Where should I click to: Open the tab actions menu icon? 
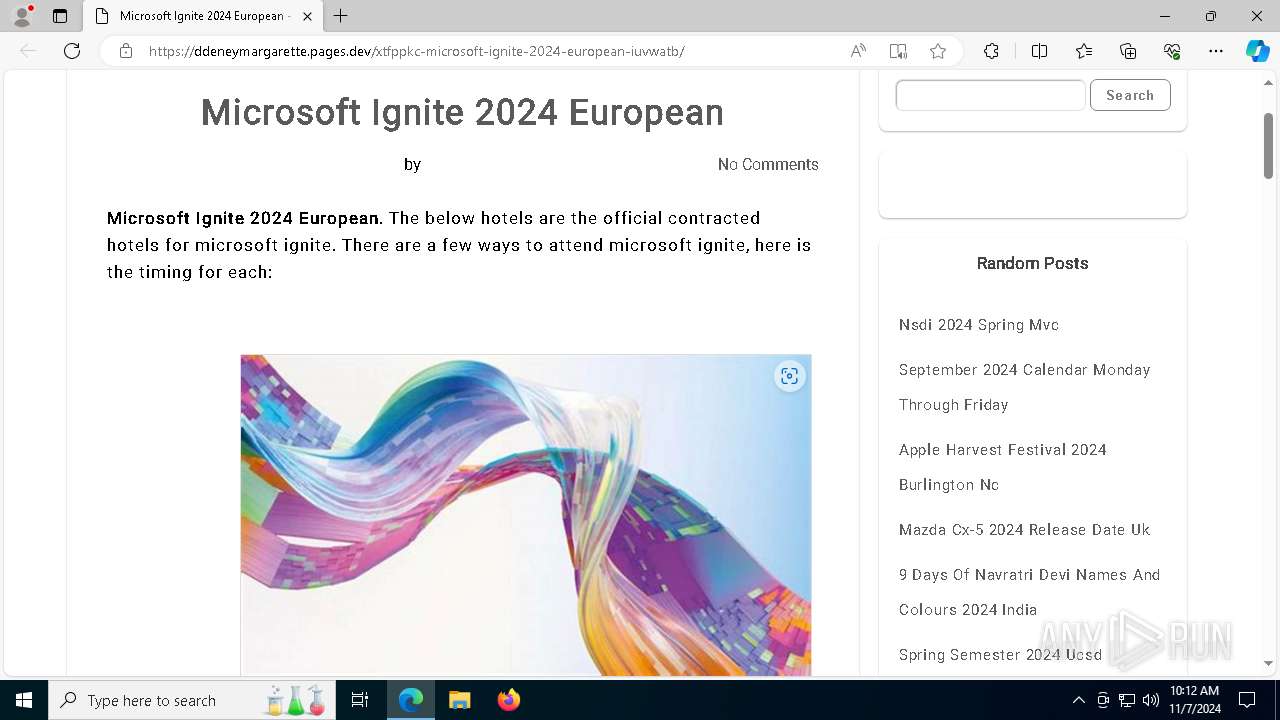pyautogui.click(x=60, y=16)
